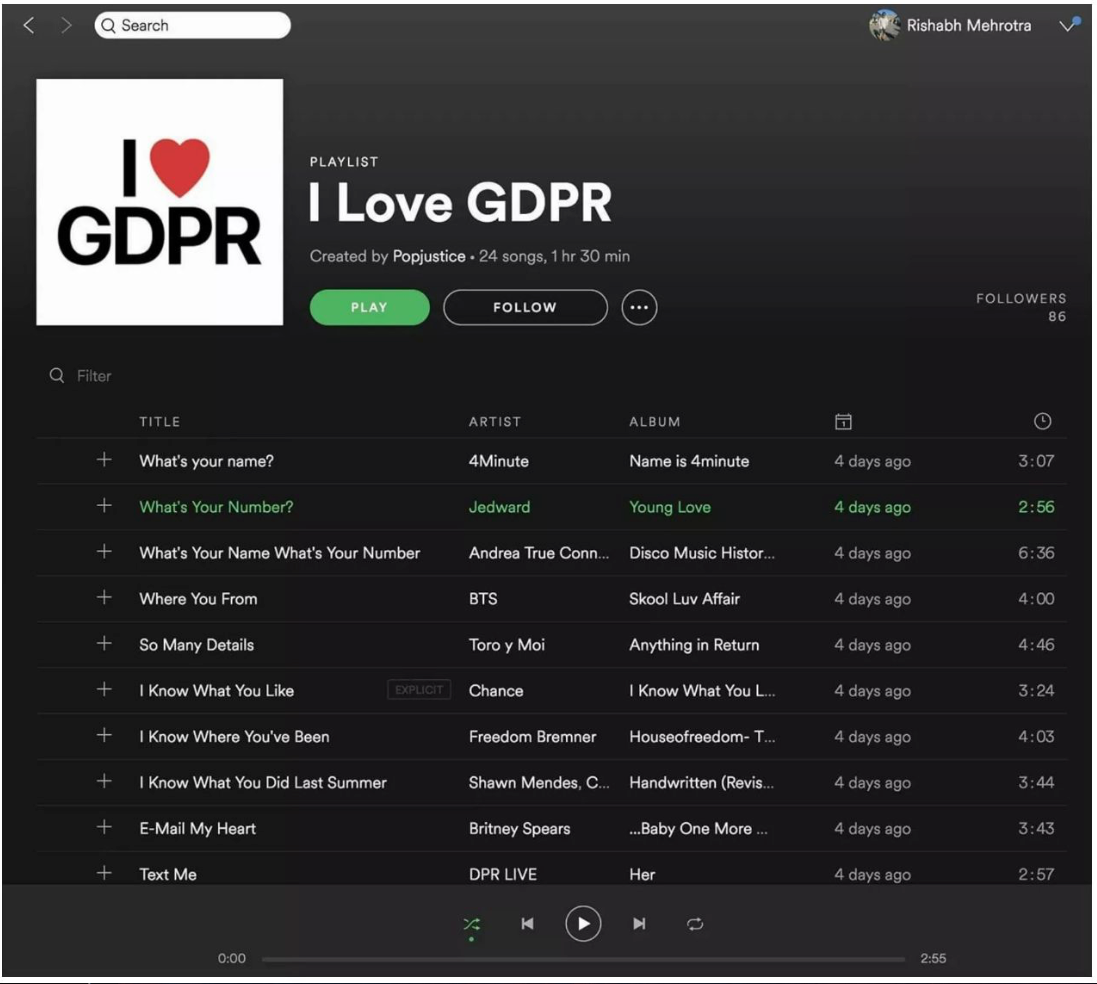Click the FOLLOWERS 86 count
This screenshot has width=1097, height=984.
coord(1021,307)
